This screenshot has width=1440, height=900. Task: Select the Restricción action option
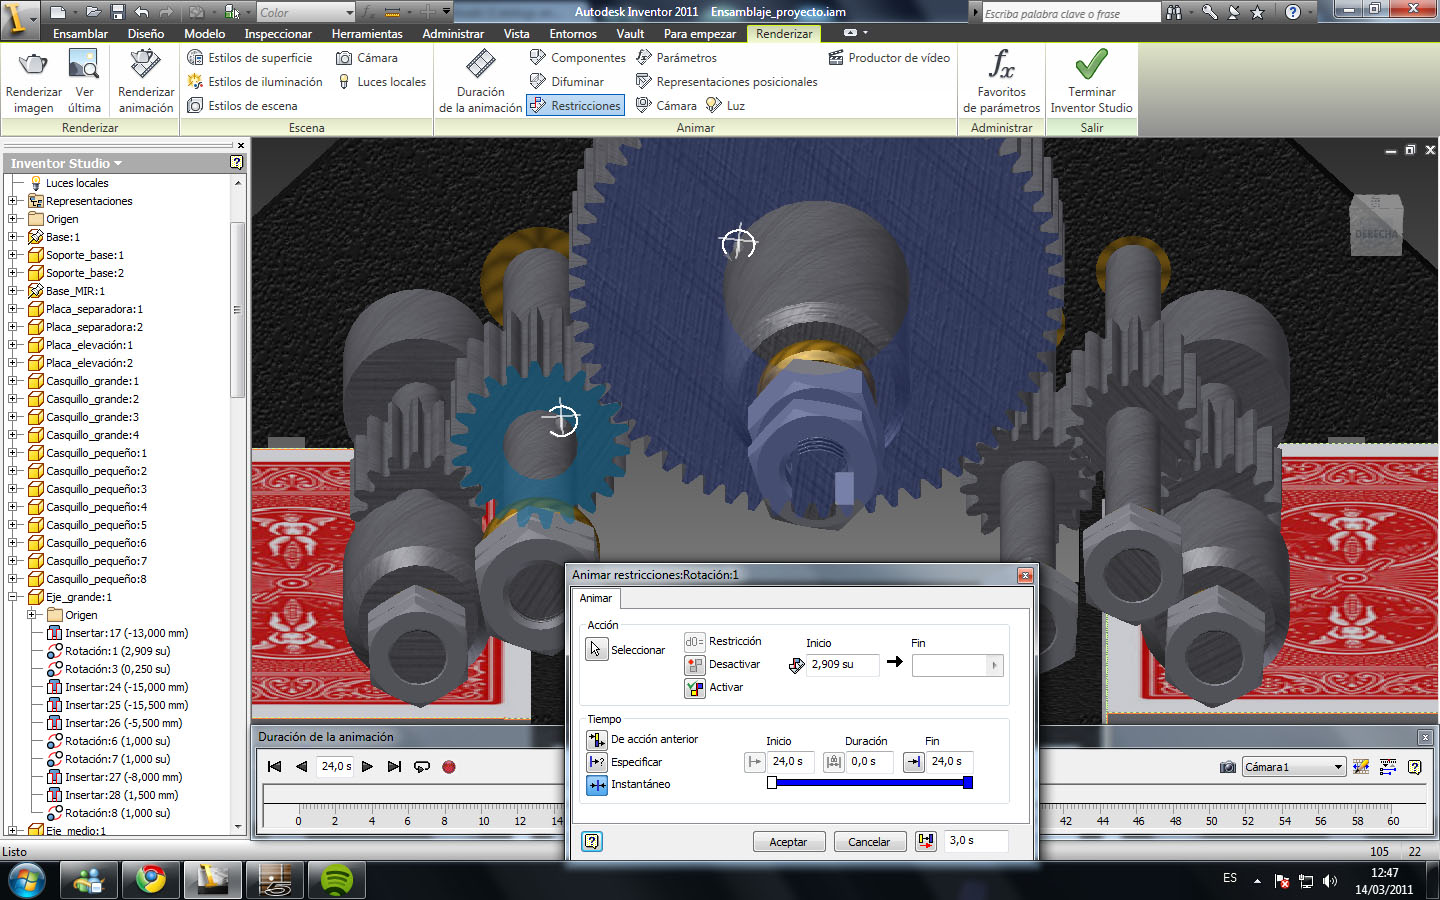695,642
